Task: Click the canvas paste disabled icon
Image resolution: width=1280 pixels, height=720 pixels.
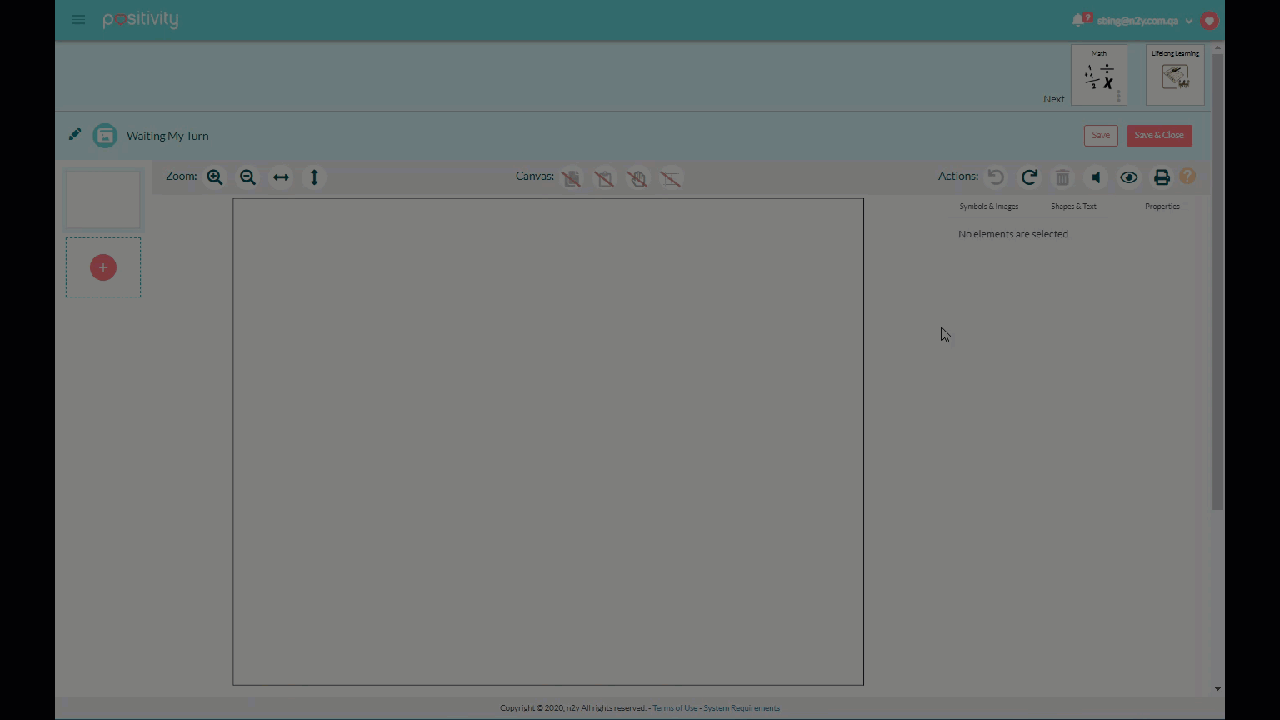Action: pos(604,178)
